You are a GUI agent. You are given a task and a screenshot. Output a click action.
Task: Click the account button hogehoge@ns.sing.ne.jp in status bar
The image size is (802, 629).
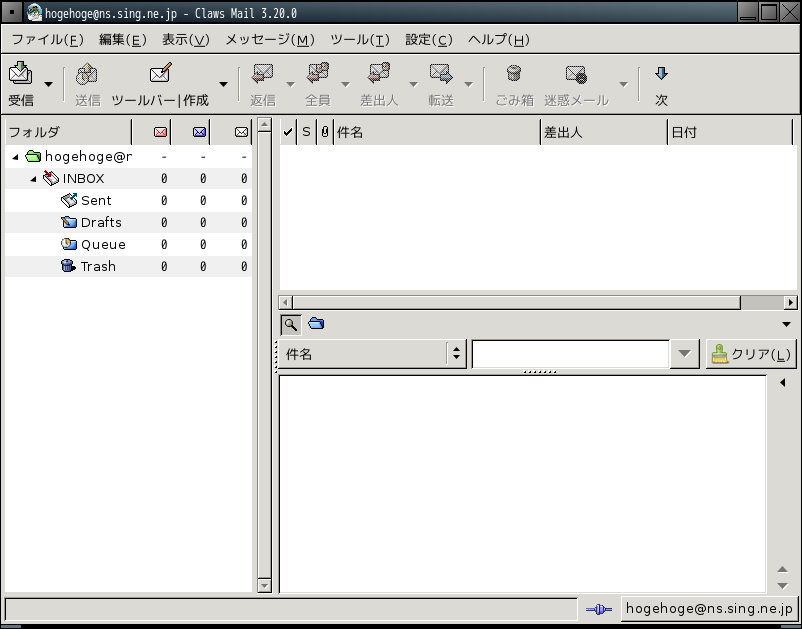pyautogui.click(x=708, y=608)
